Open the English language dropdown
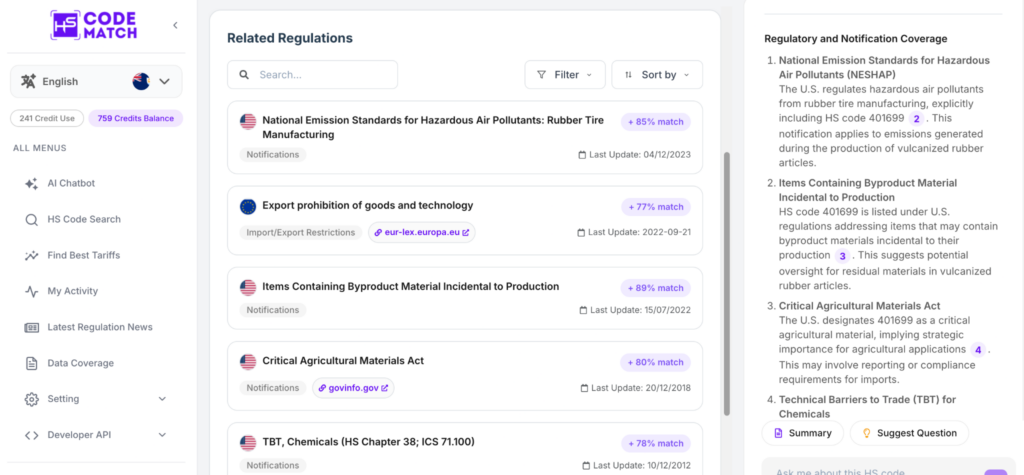Image resolution: width=1024 pixels, height=475 pixels. point(96,82)
